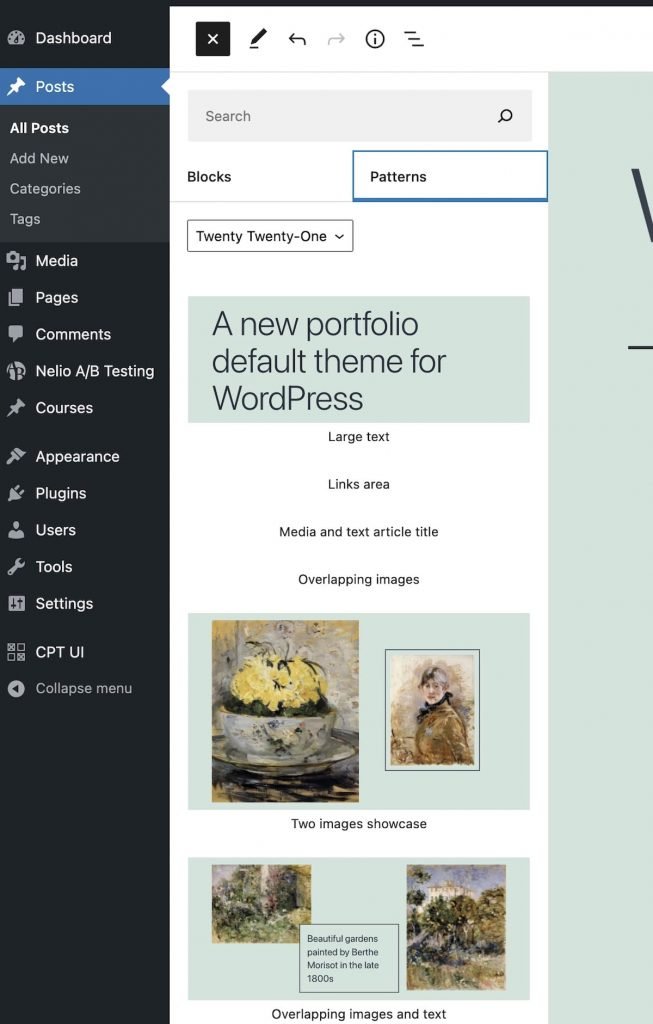Image resolution: width=653 pixels, height=1024 pixels.
Task: Open the Dashboard menu
Action: pyautogui.click(x=85, y=38)
